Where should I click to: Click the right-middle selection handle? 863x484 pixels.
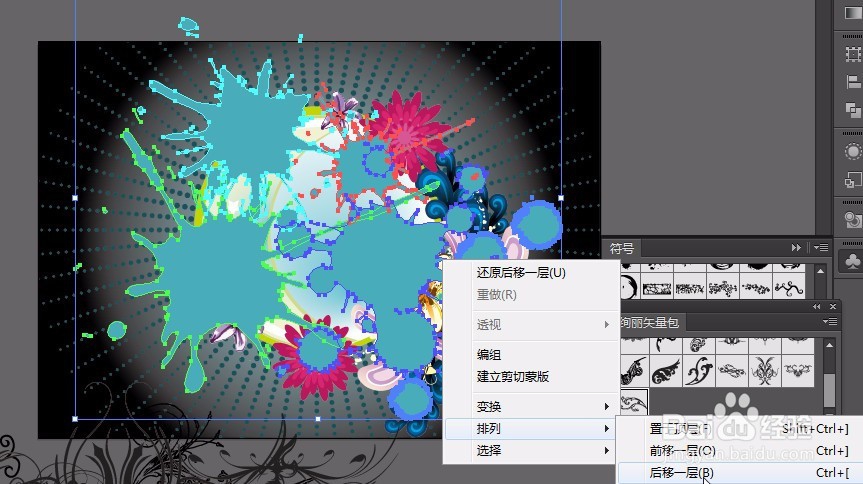[561, 198]
